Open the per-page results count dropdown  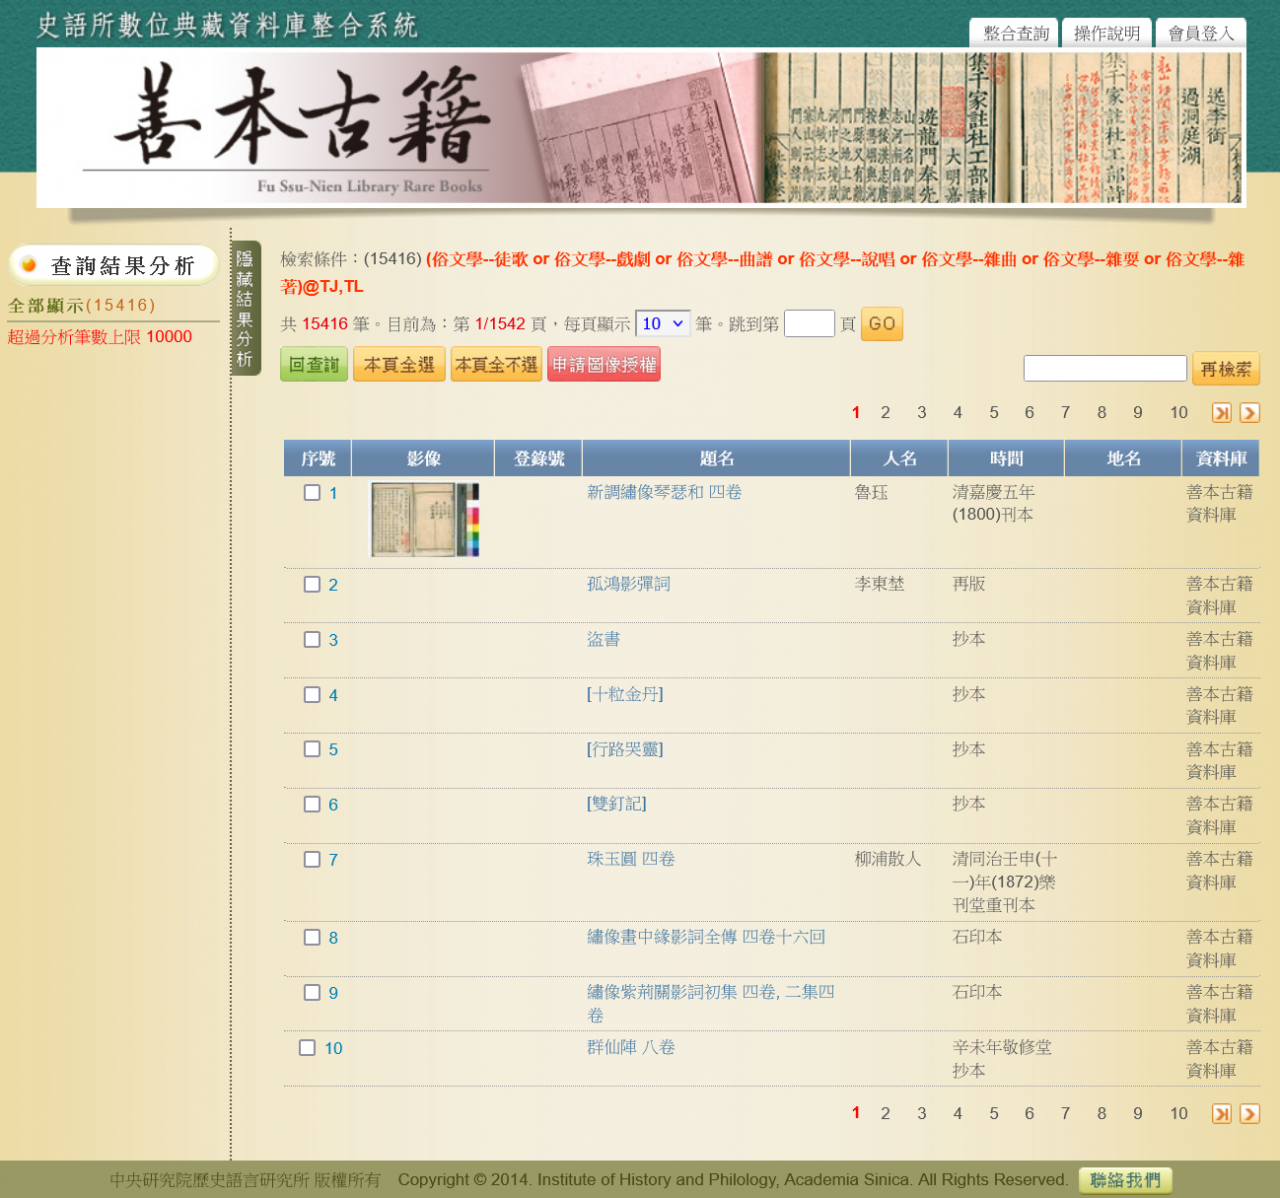(662, 324)
